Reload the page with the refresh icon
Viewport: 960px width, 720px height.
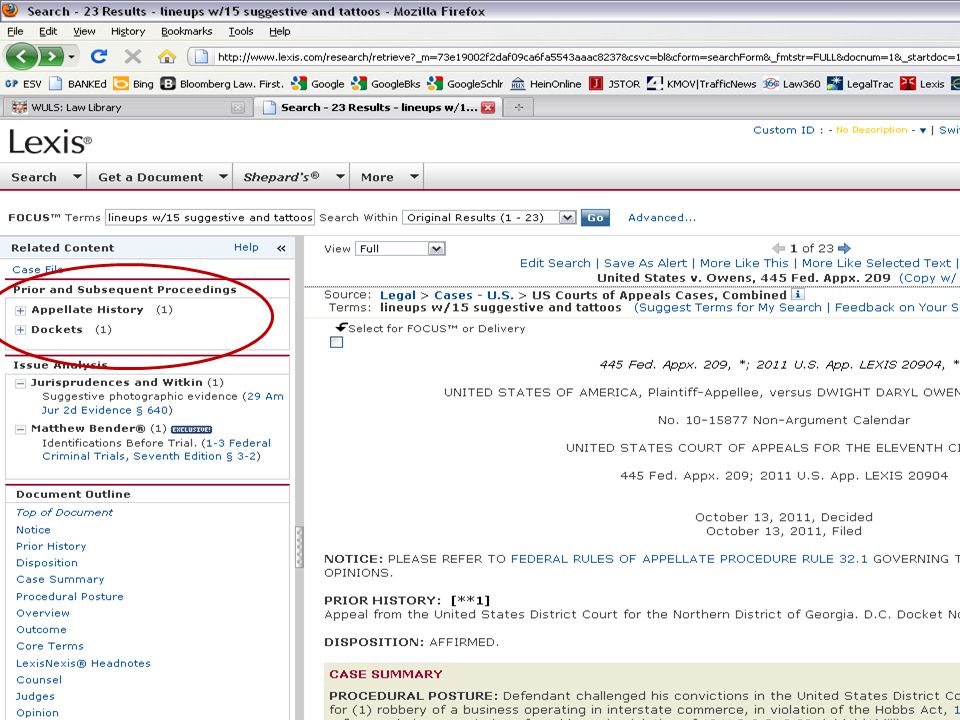[99, 57]
